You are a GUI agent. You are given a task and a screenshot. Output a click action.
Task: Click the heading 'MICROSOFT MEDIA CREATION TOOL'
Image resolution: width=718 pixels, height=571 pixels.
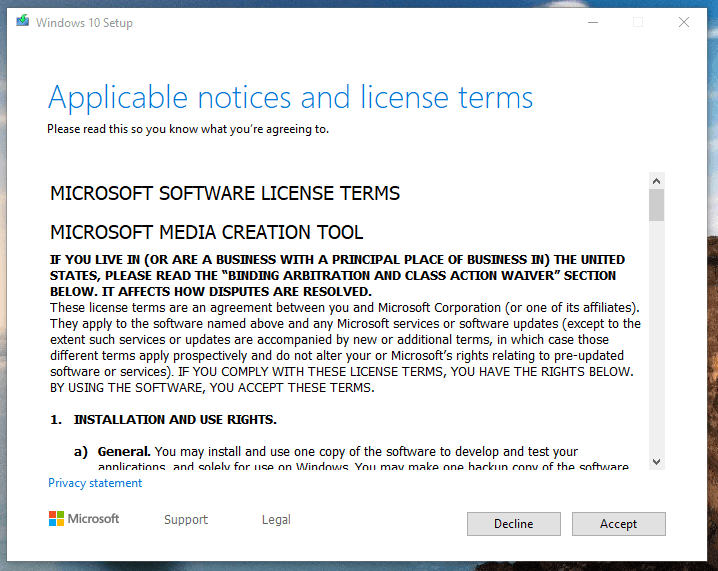coord(207,232)
